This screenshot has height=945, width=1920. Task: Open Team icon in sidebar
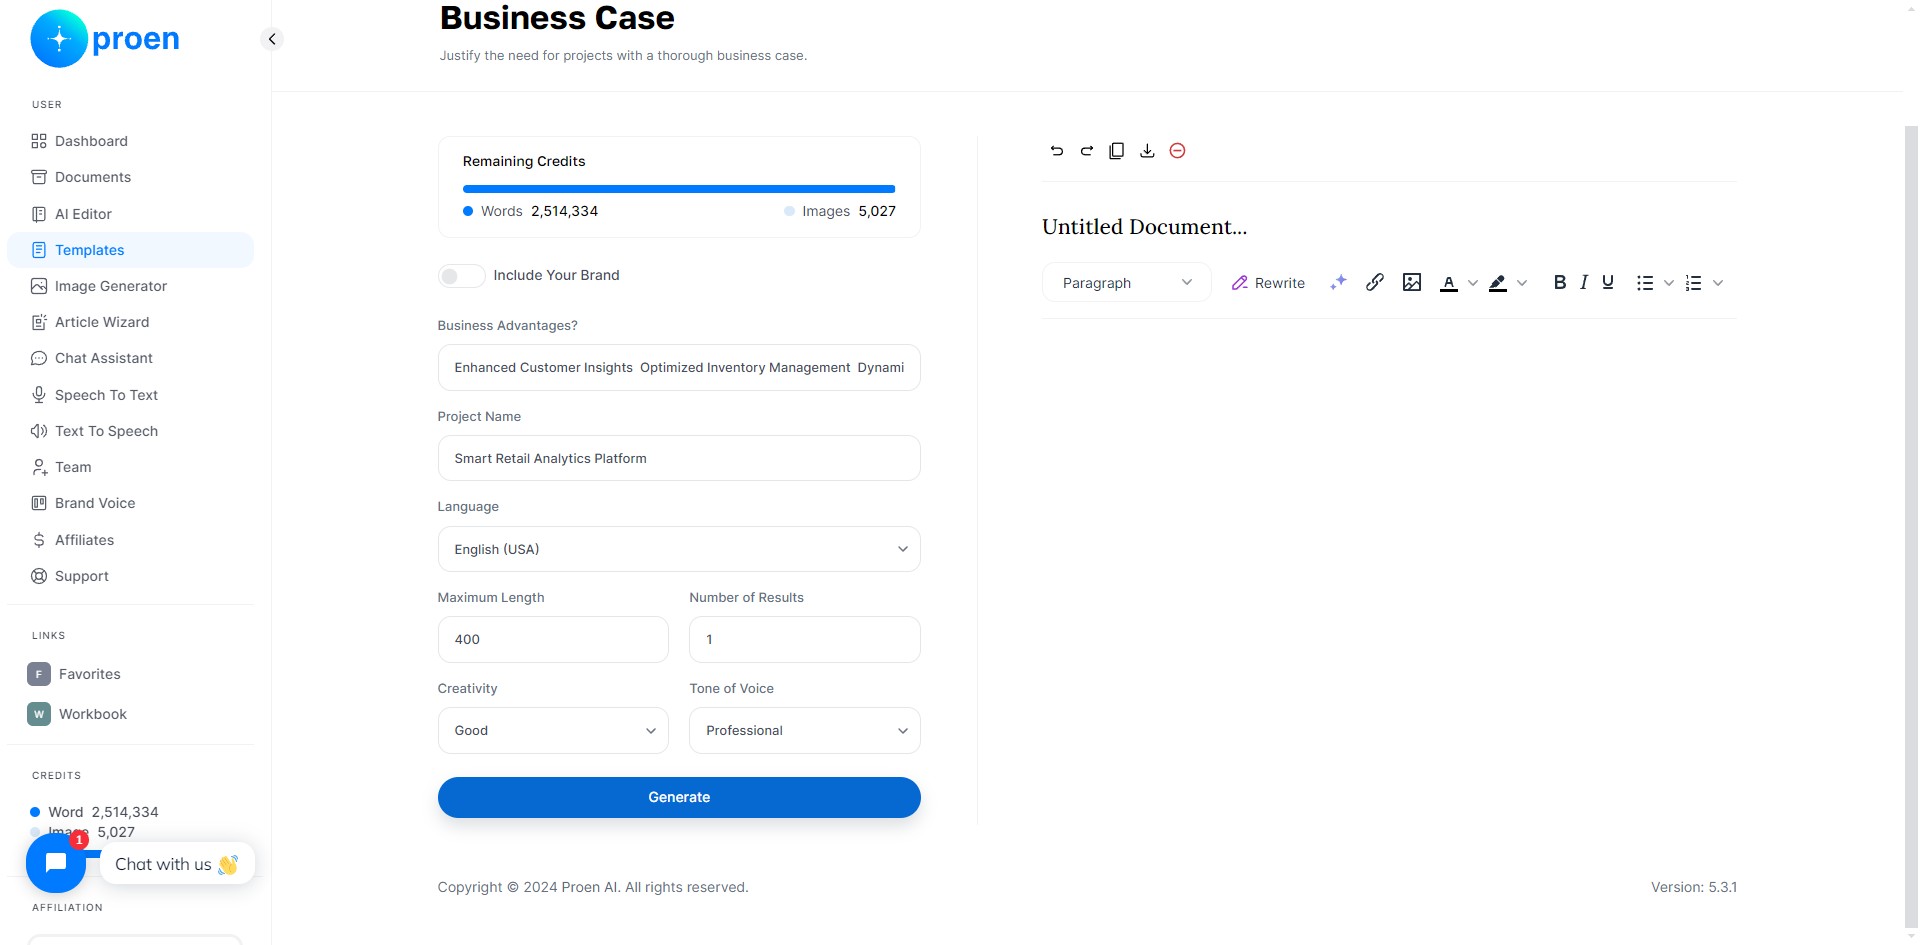tap(39, 467)
